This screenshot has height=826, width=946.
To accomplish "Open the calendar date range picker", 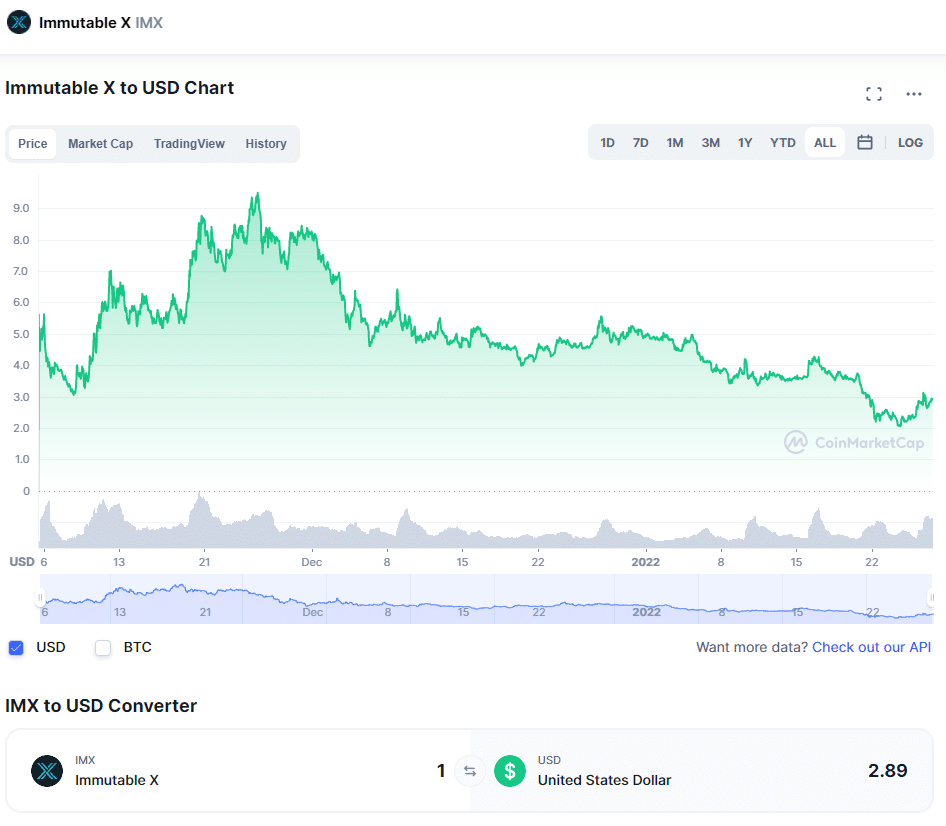I will (865, 143).
